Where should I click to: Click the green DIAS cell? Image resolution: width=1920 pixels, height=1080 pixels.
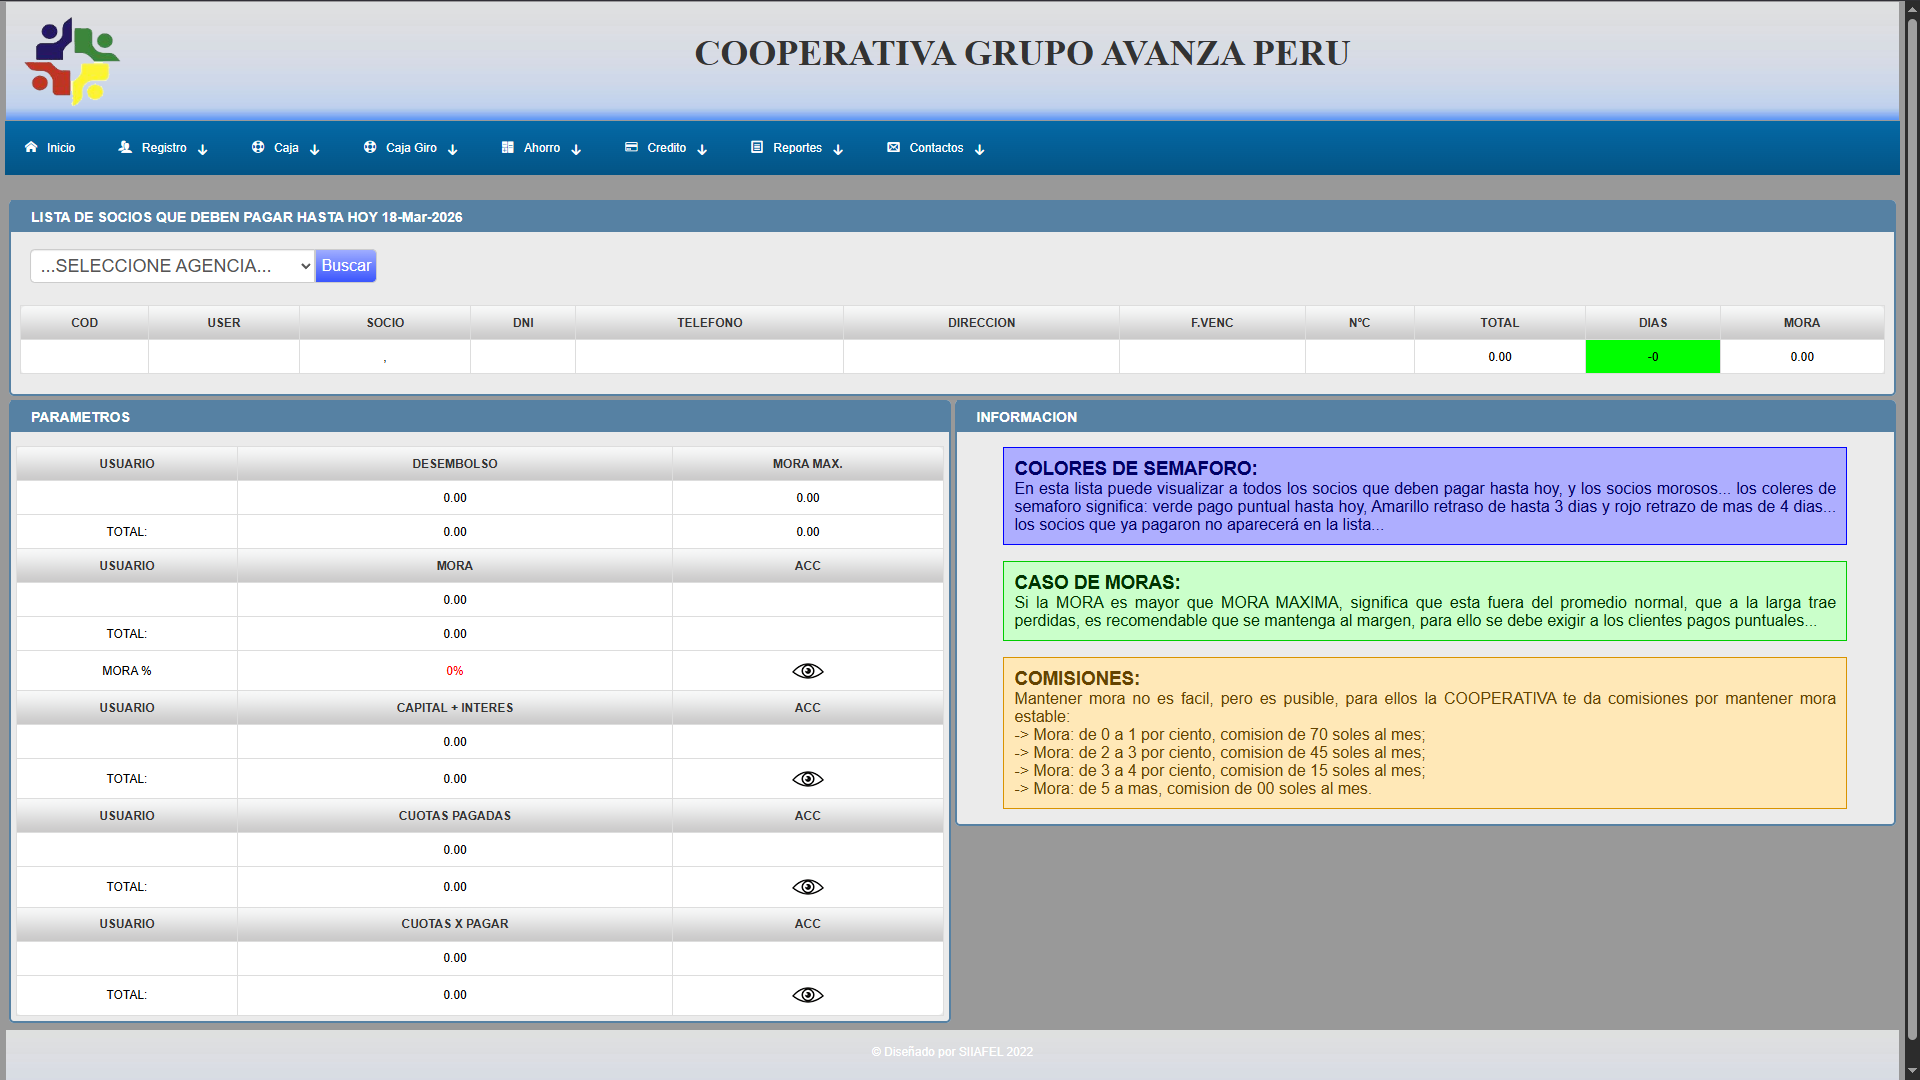pos(1652,357)
